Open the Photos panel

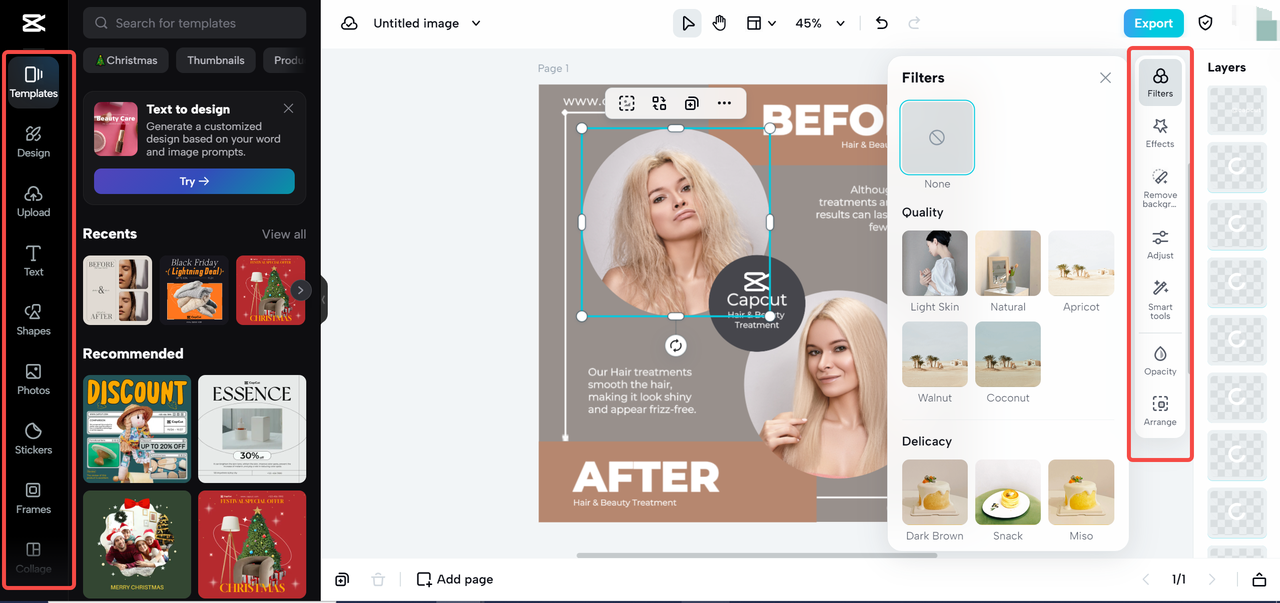34,379
